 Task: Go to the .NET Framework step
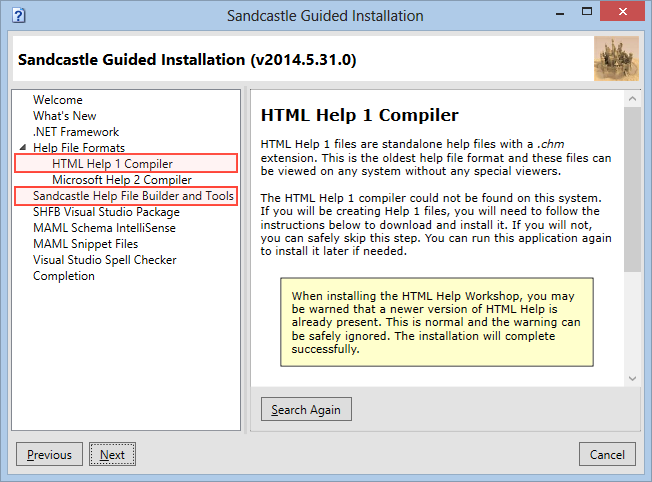tap(76, 132)
